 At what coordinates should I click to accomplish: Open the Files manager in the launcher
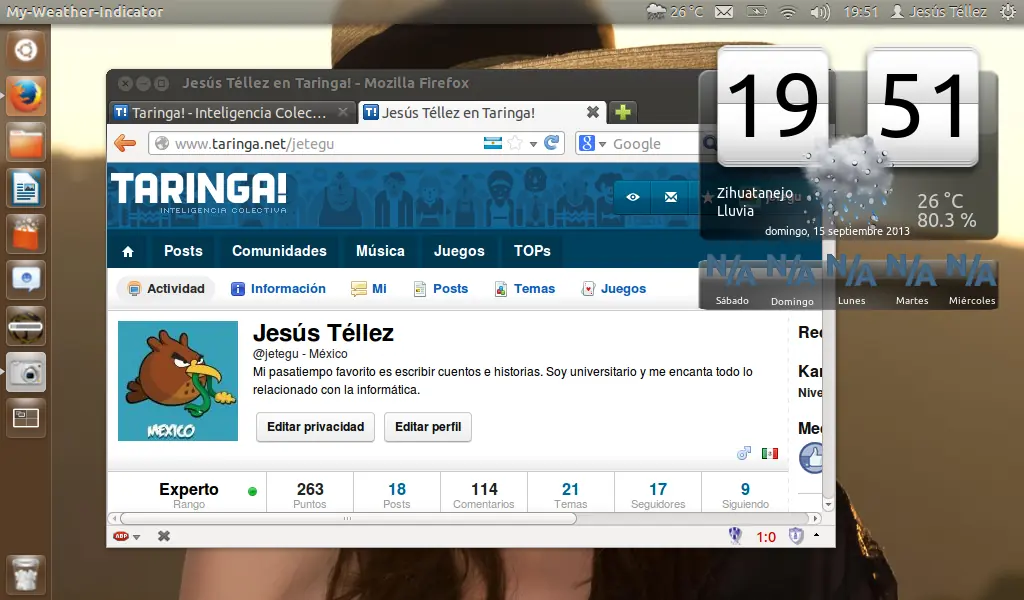(25, 142)
